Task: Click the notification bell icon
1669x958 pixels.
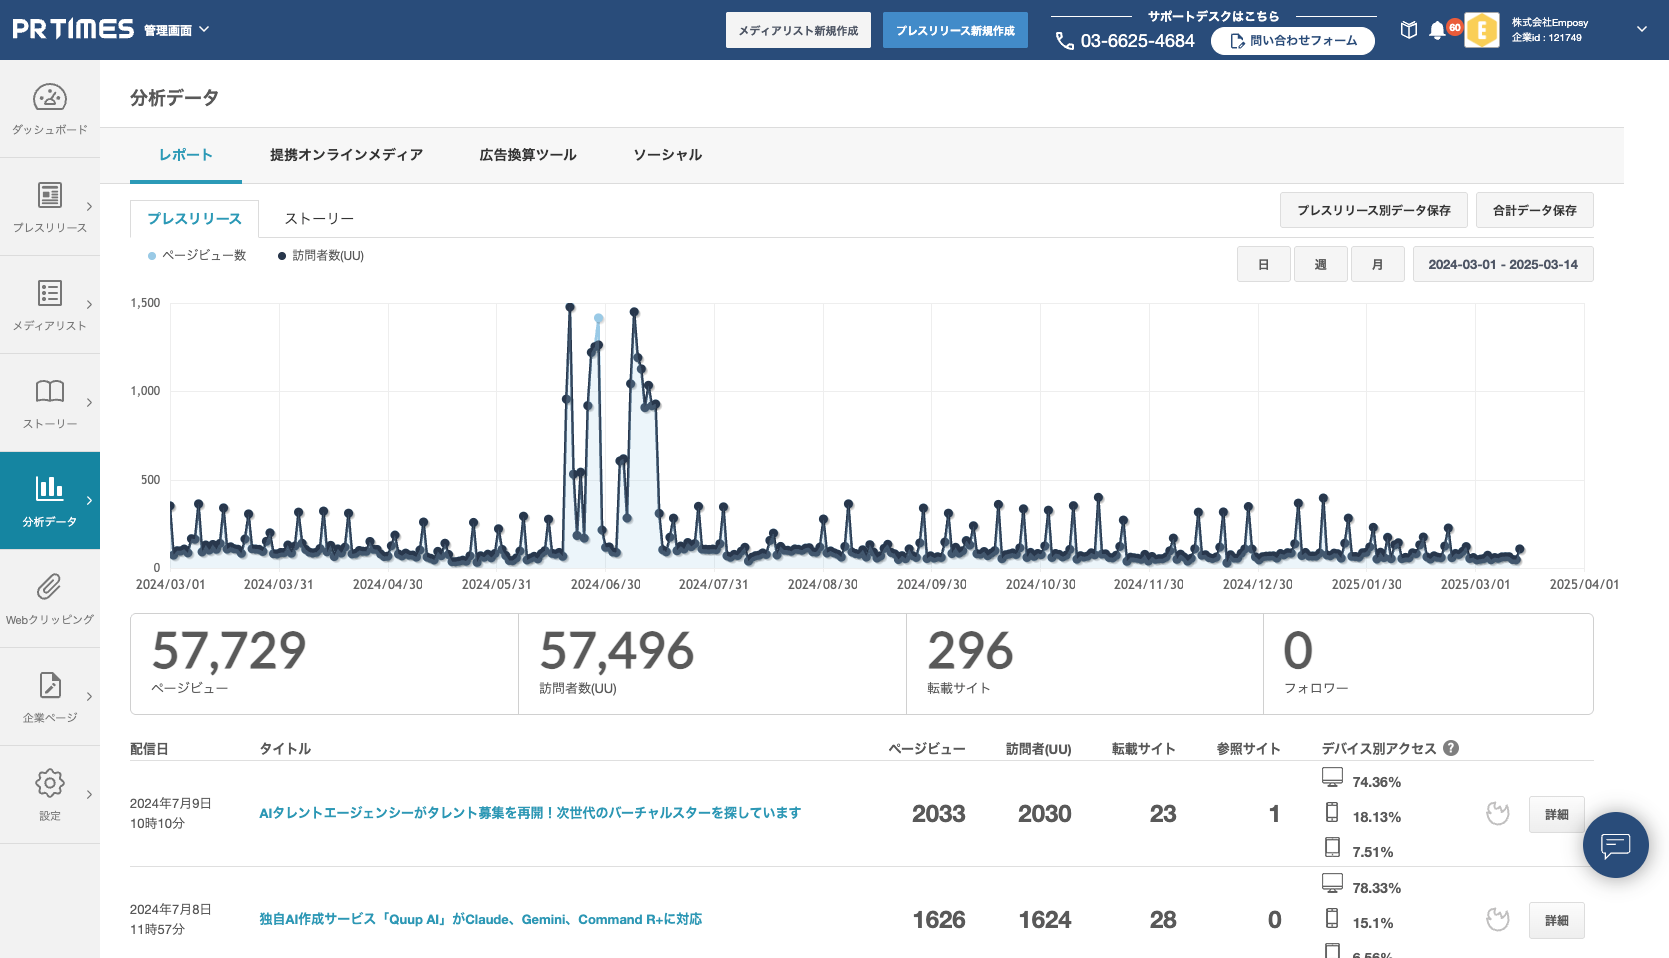Action: click(x=1437, y=30)
